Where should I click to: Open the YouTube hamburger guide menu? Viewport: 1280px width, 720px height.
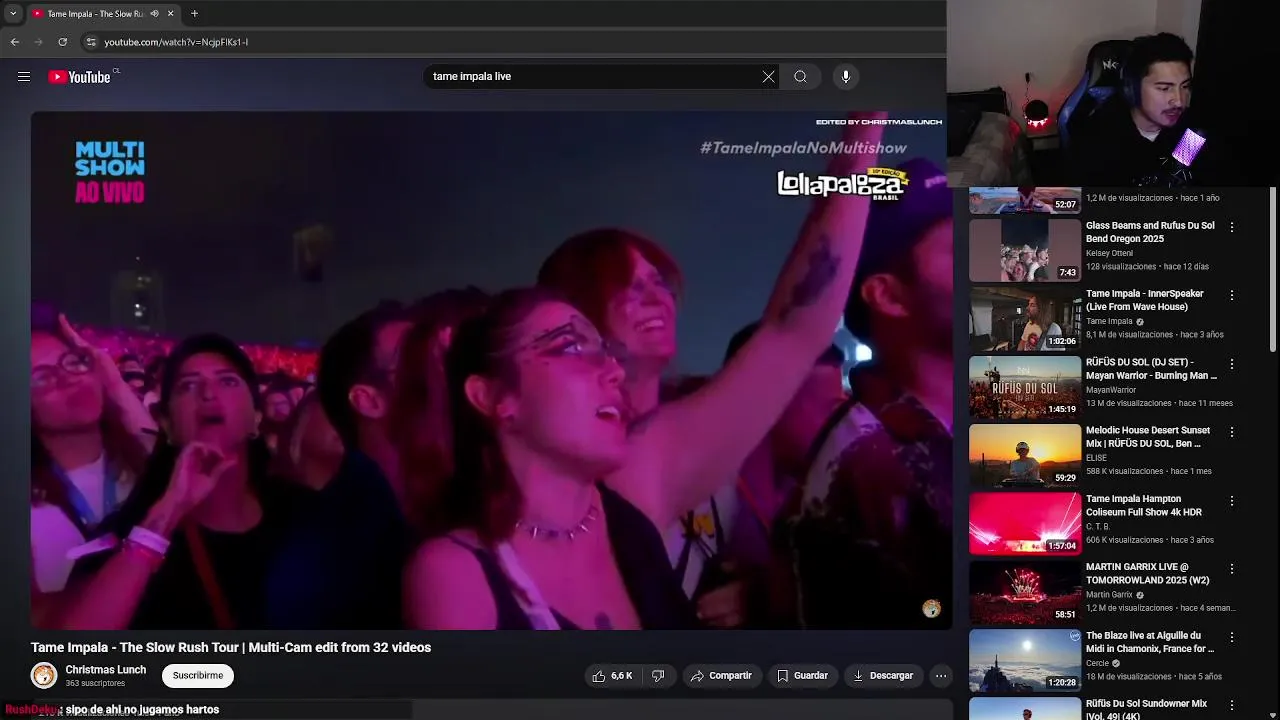pos(24,77)
